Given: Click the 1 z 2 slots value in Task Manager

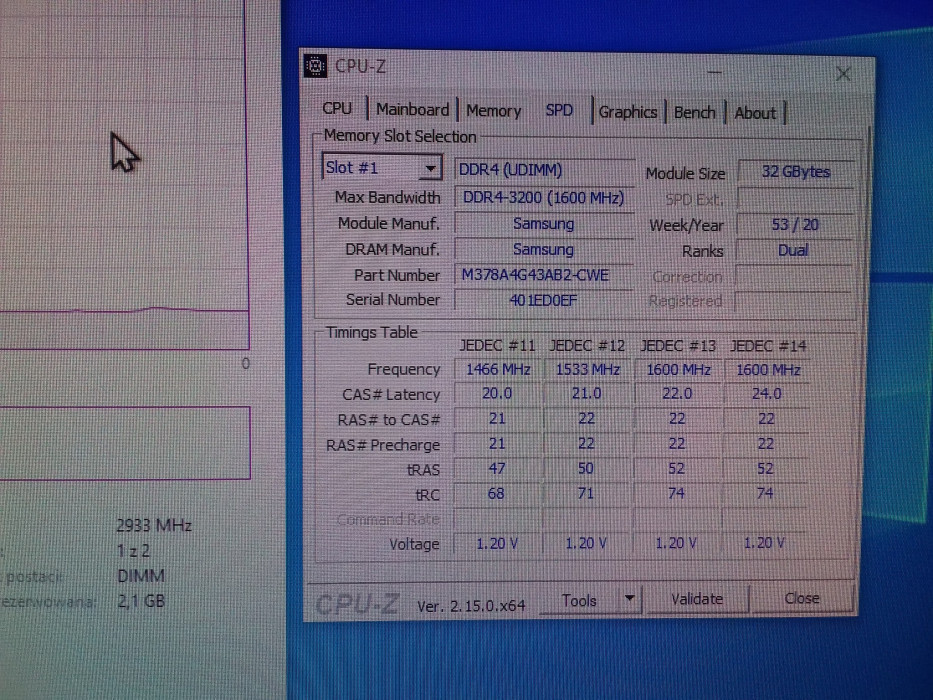Looking at the screenshot, I should point(133,551).
